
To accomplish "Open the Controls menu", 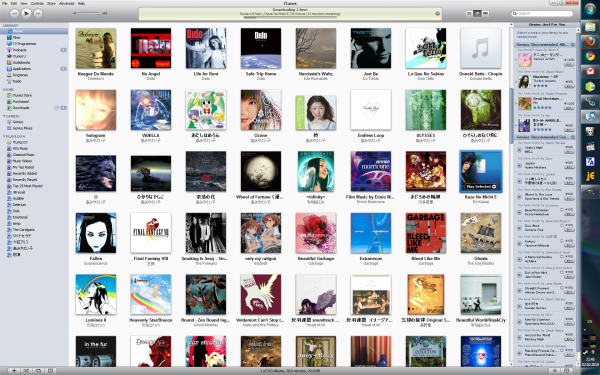I will coord(37,3).
